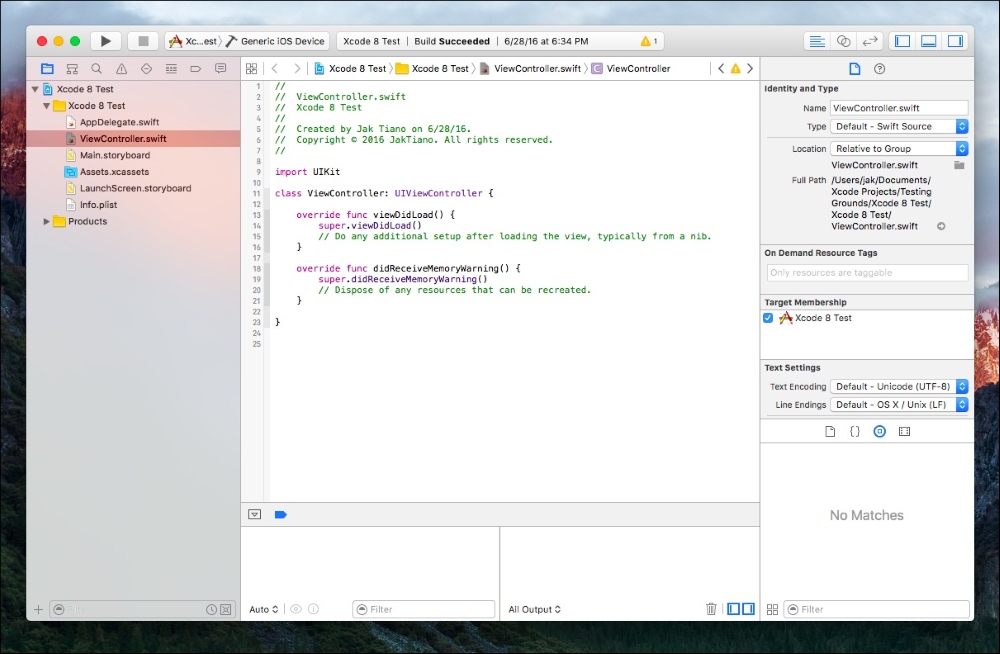Click the scheme selector Xc...est
This screenshot has height=654, width=1000.
[x=192, y=41]
